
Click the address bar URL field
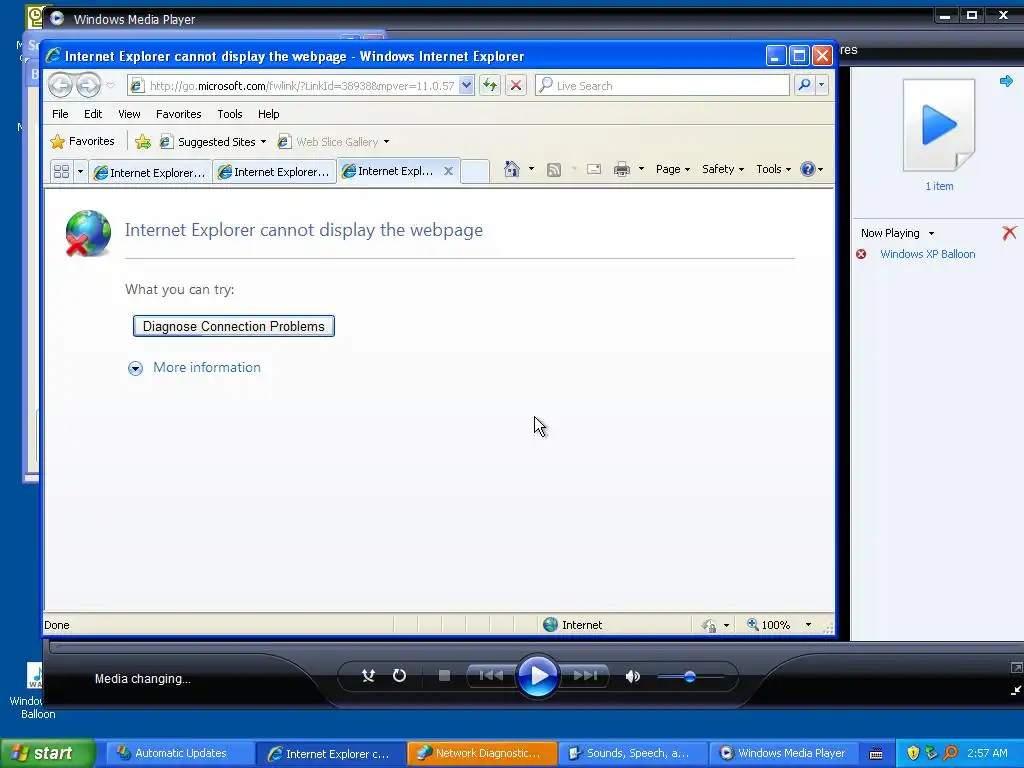pyautogui.click(x=301, y=86)
